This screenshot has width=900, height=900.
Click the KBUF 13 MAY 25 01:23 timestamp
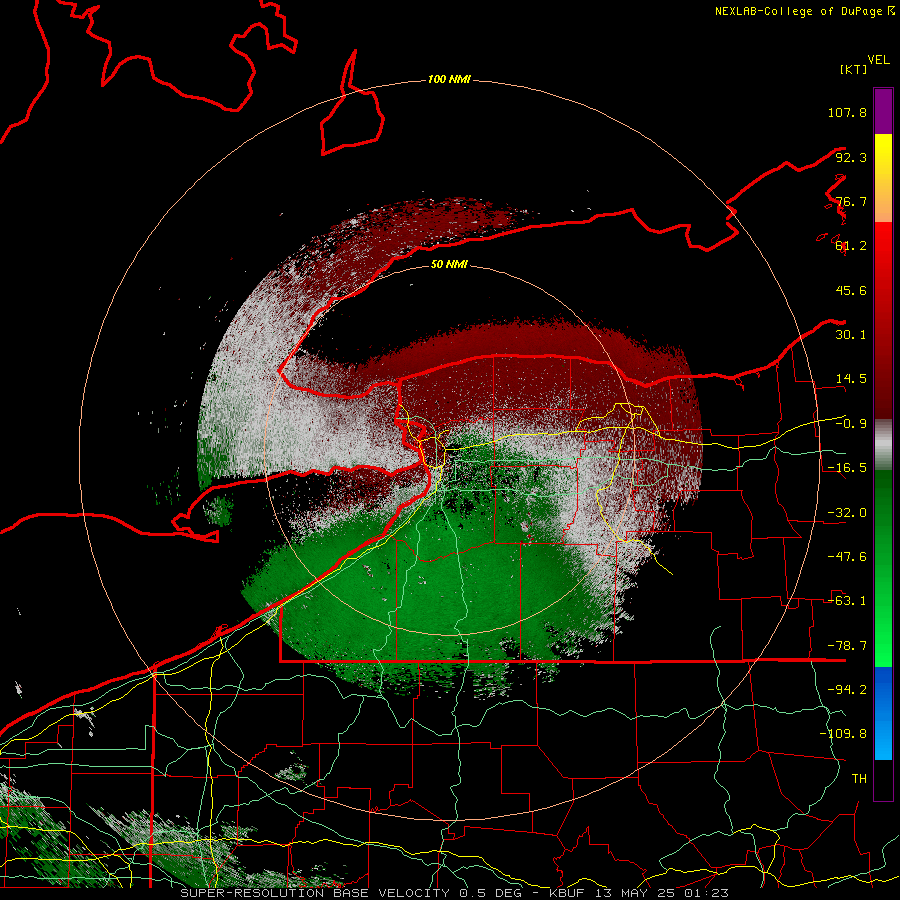pyautogui.click(x=638, y=893)
